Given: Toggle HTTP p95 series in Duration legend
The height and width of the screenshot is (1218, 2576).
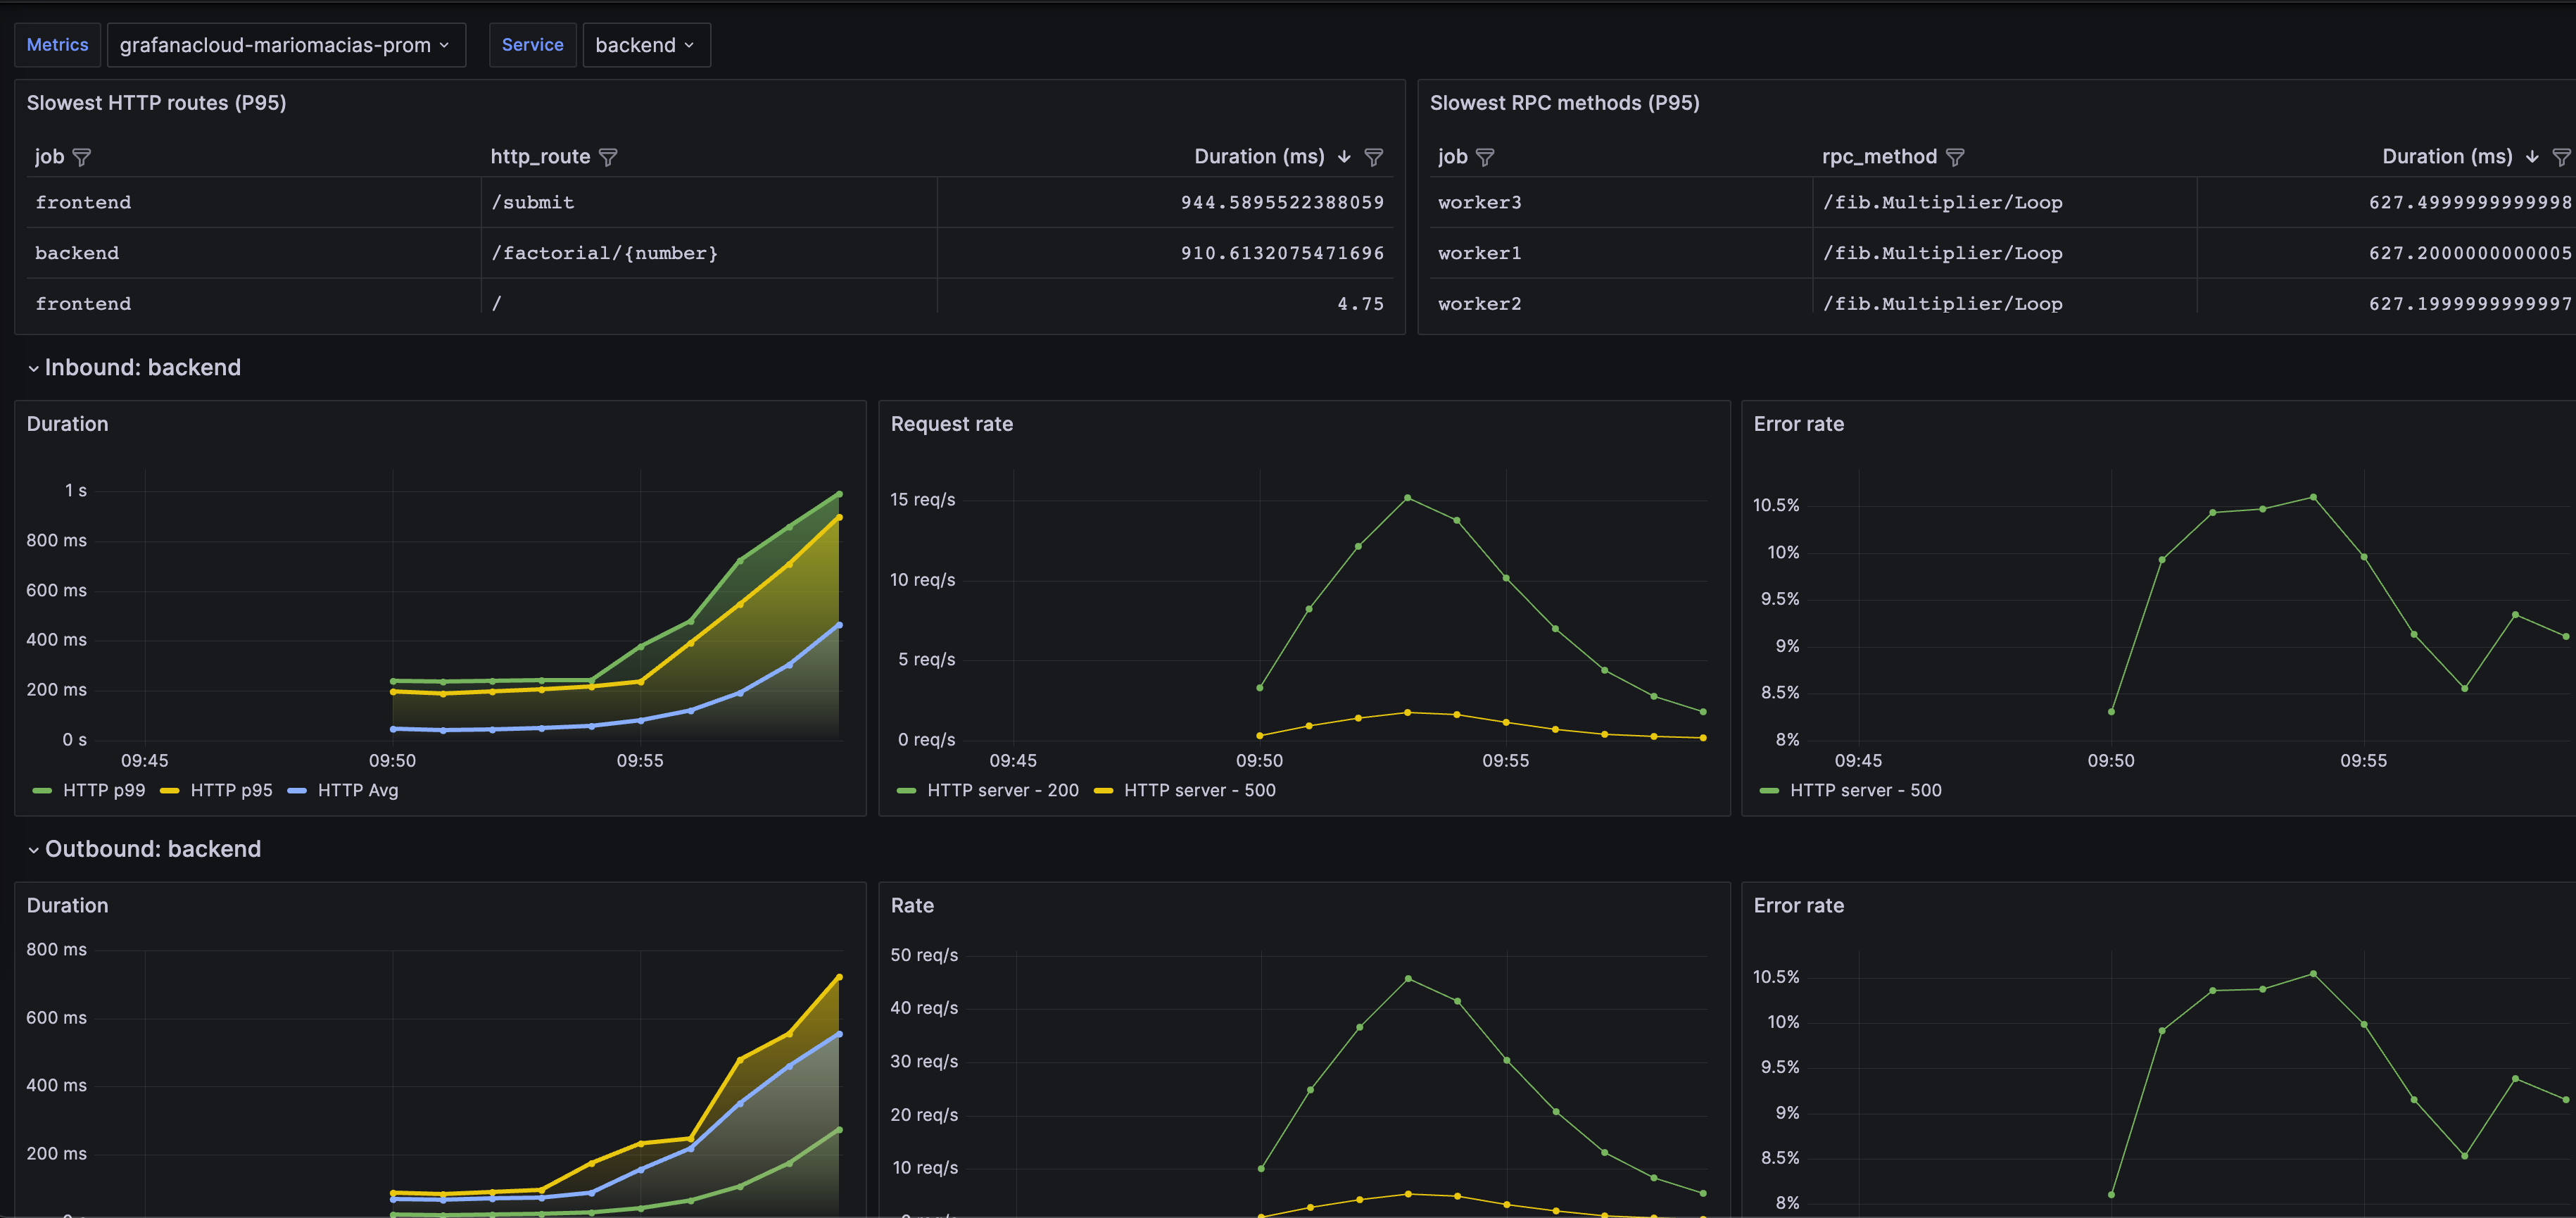Looking at the screenshot, I should click(x=231, y=790).
